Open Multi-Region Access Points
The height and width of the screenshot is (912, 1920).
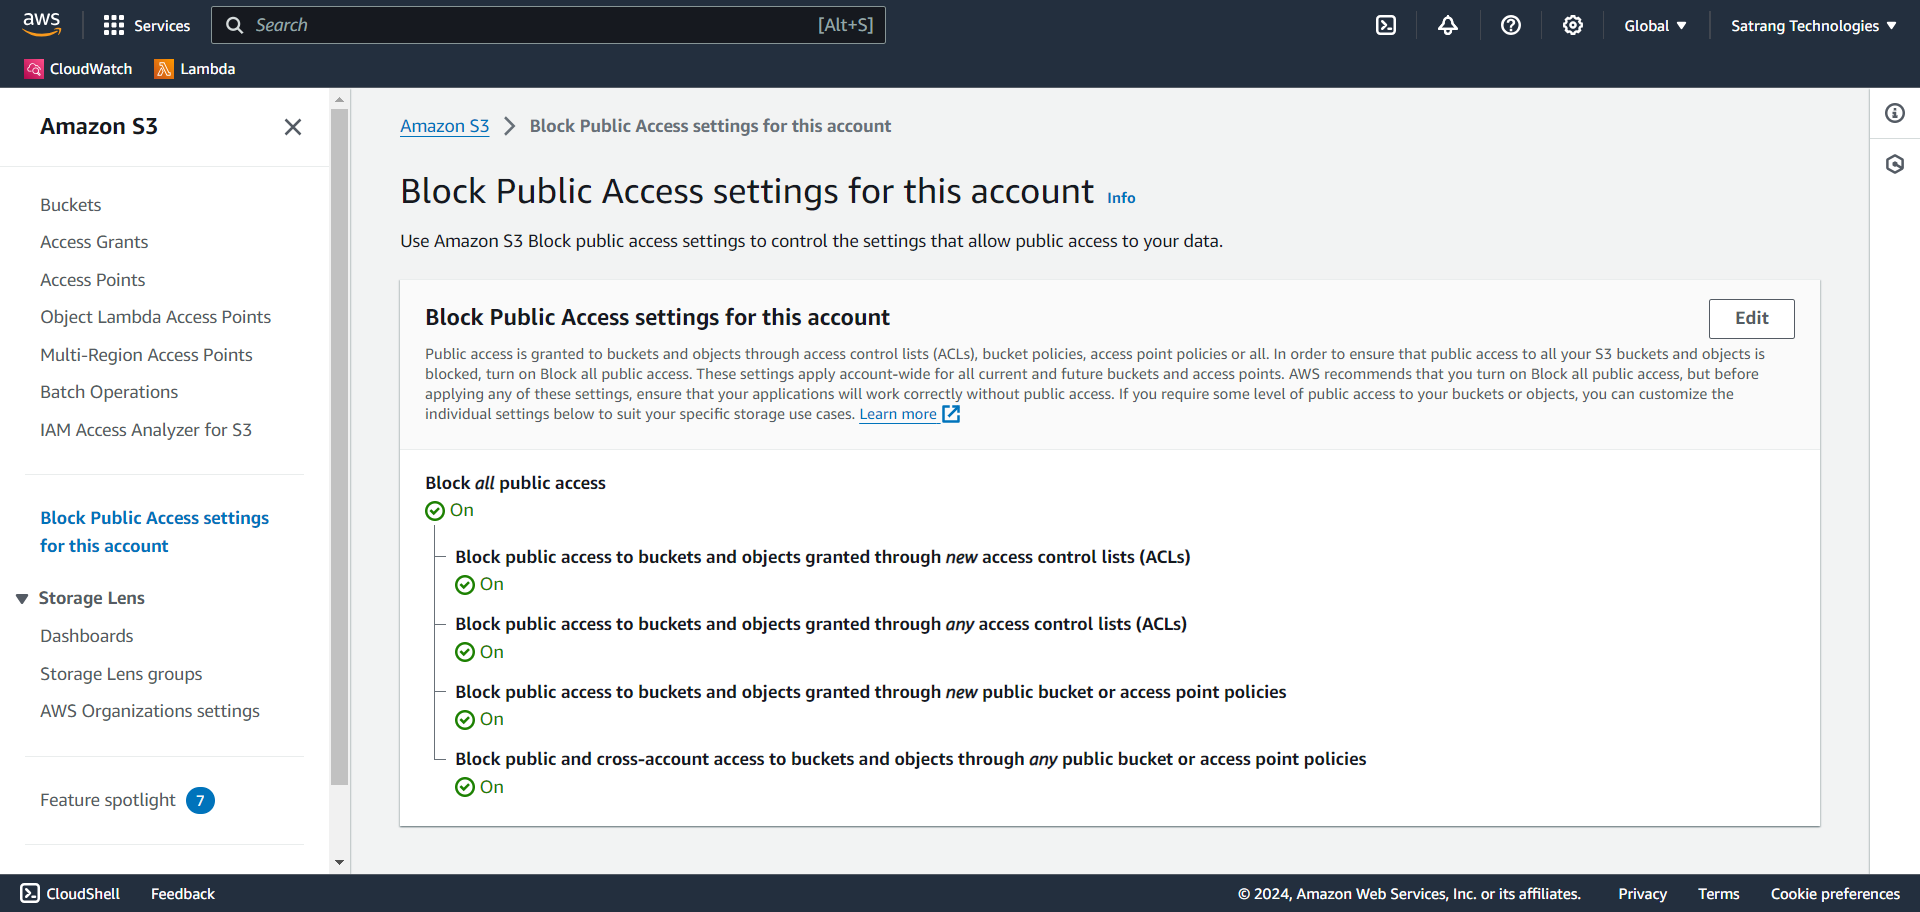[146, 355]
